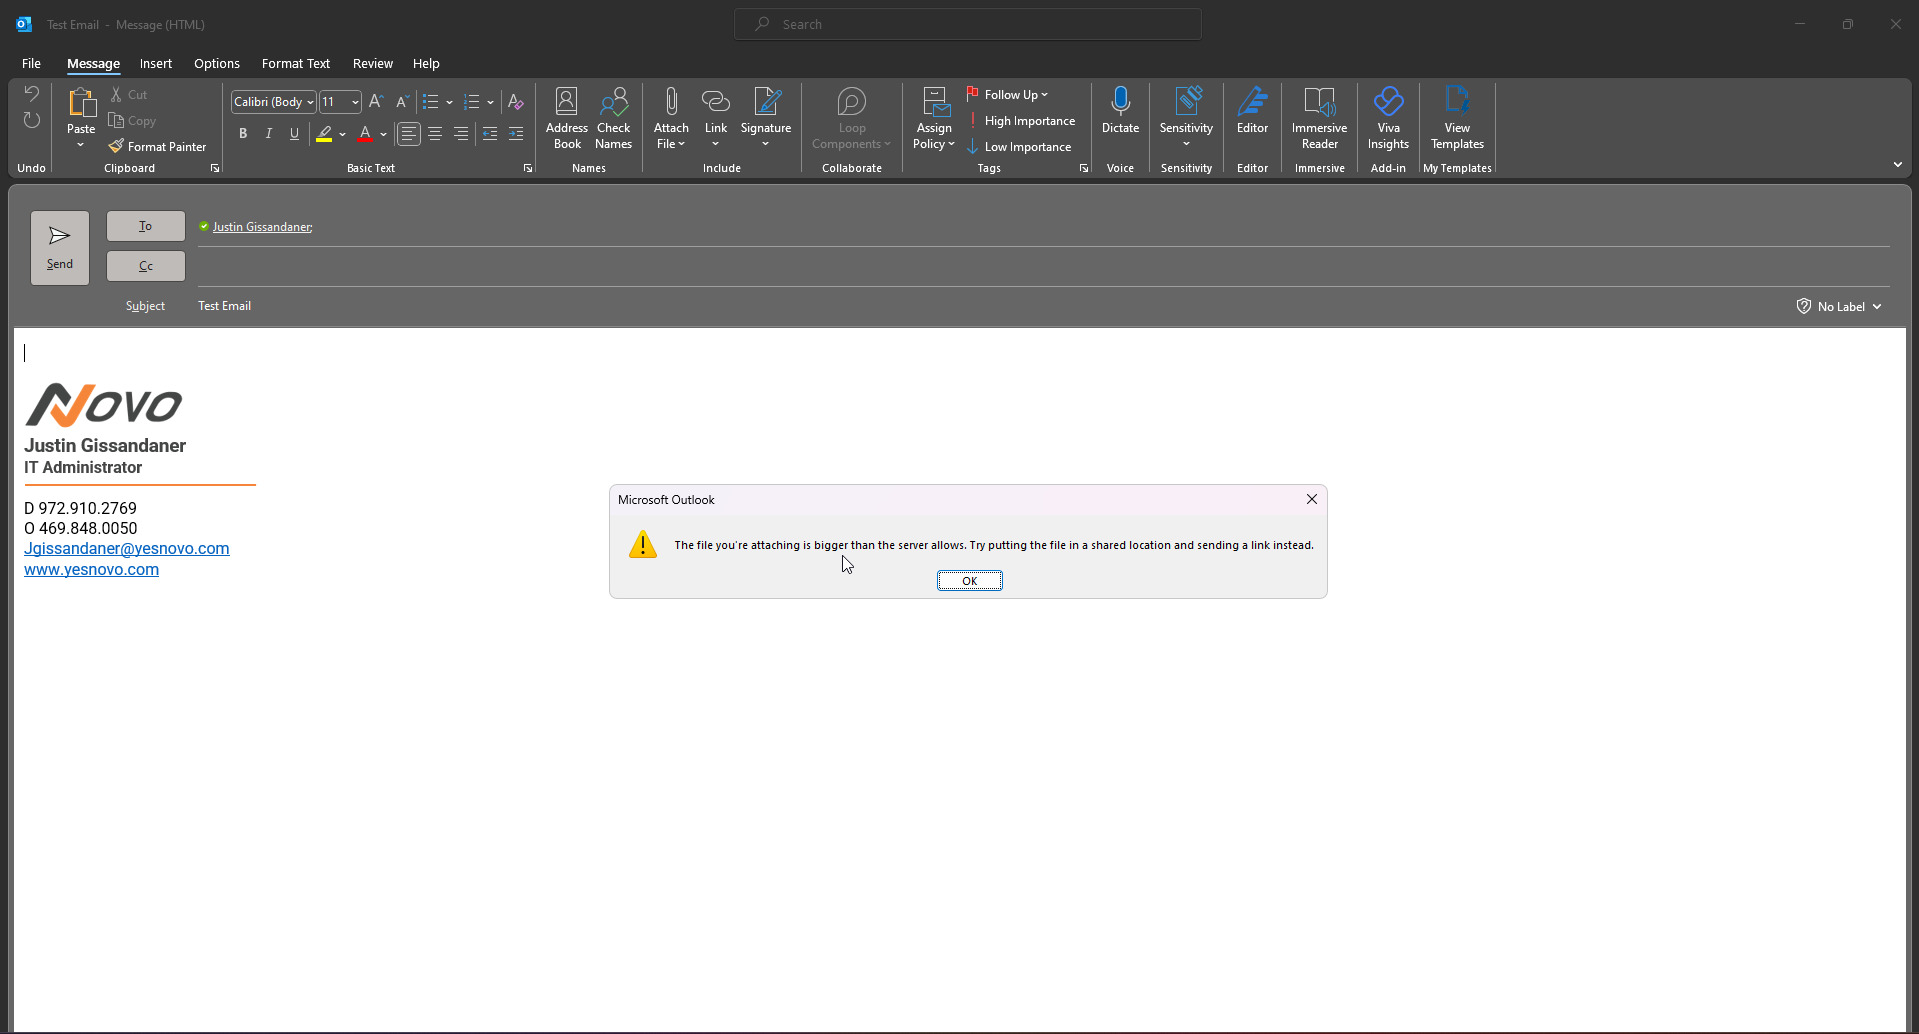Click the Redo arrow icon

pyautogui.click(x=31, y=120)
